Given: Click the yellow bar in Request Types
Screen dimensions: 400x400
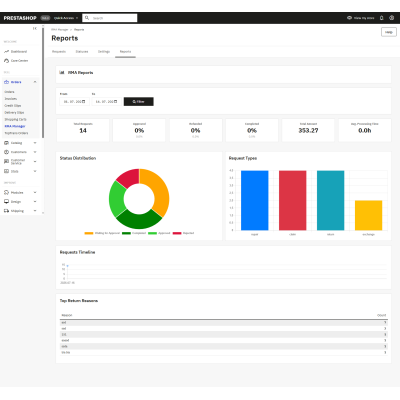Looking at the screenshot, I should 369,215.
